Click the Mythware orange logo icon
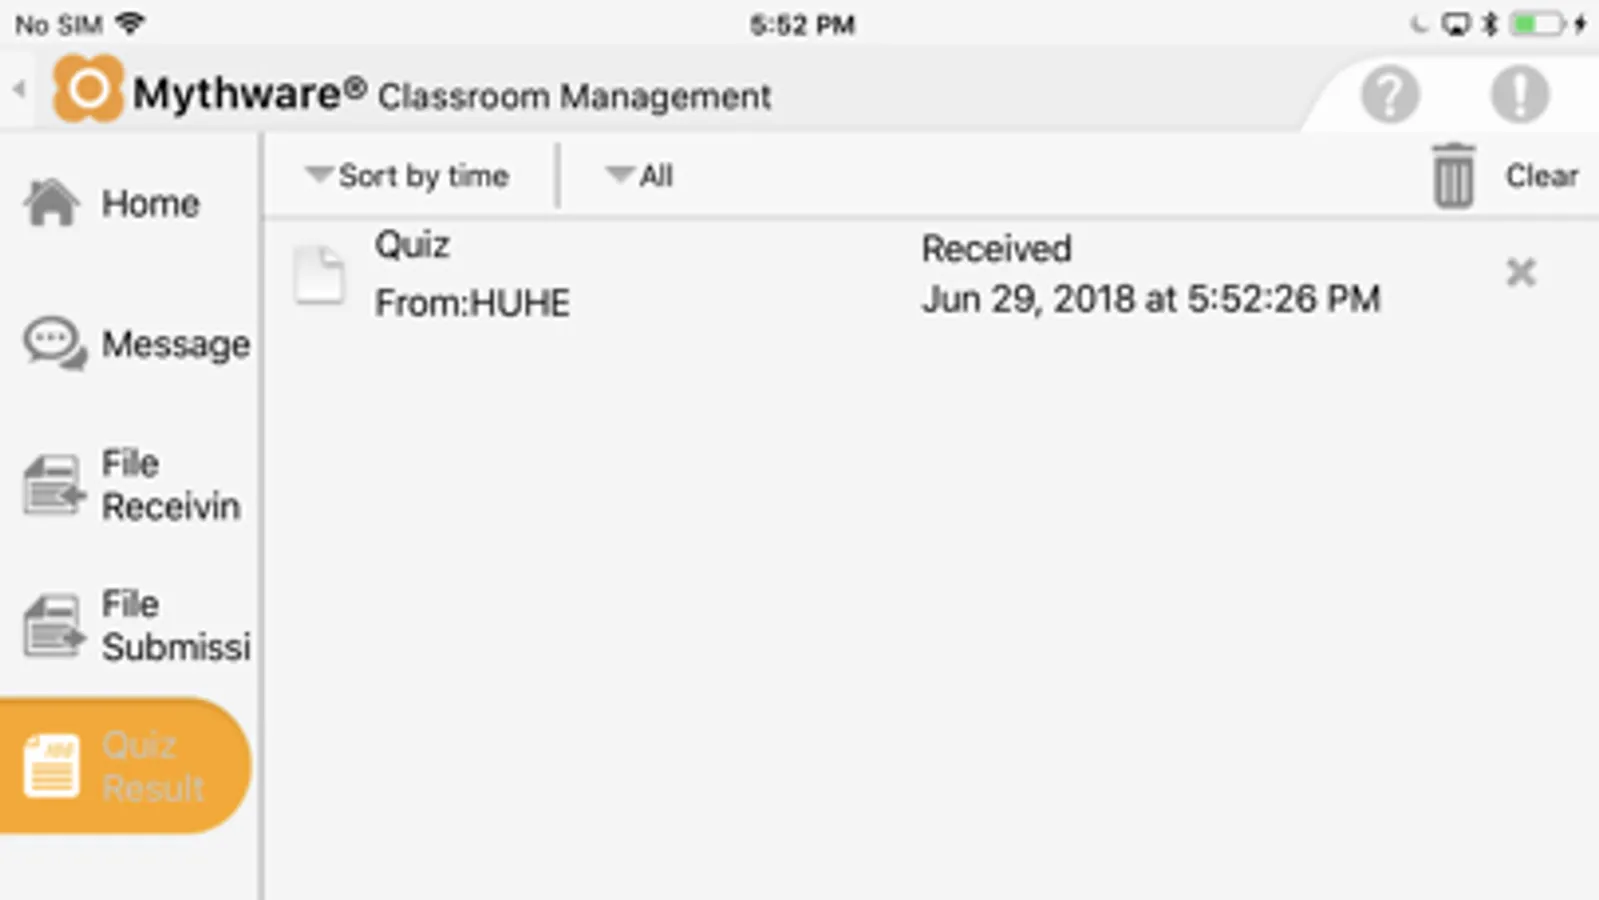 point(88,90)
